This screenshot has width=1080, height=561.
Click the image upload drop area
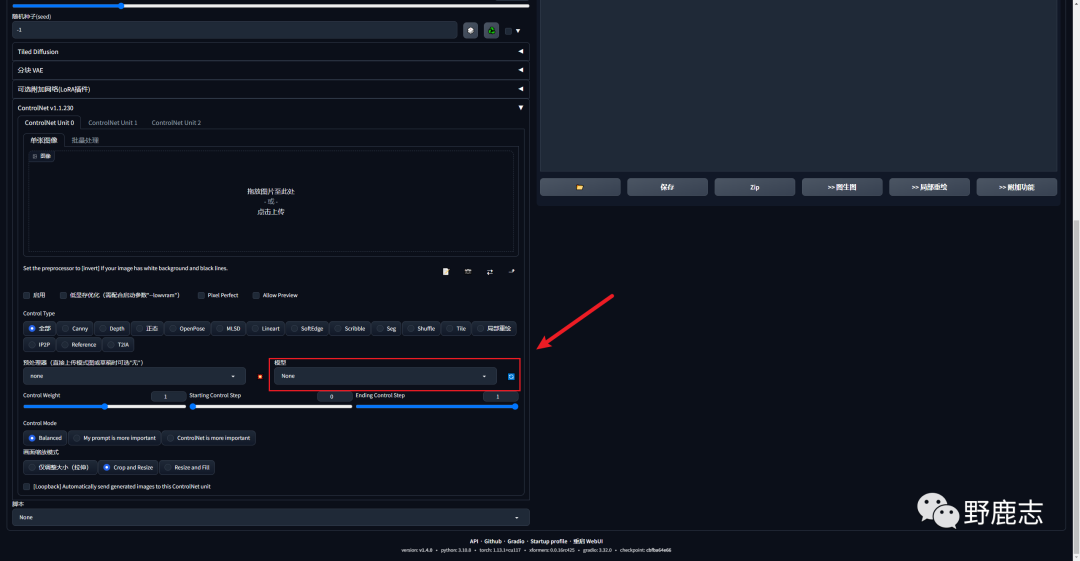(271, 201)
